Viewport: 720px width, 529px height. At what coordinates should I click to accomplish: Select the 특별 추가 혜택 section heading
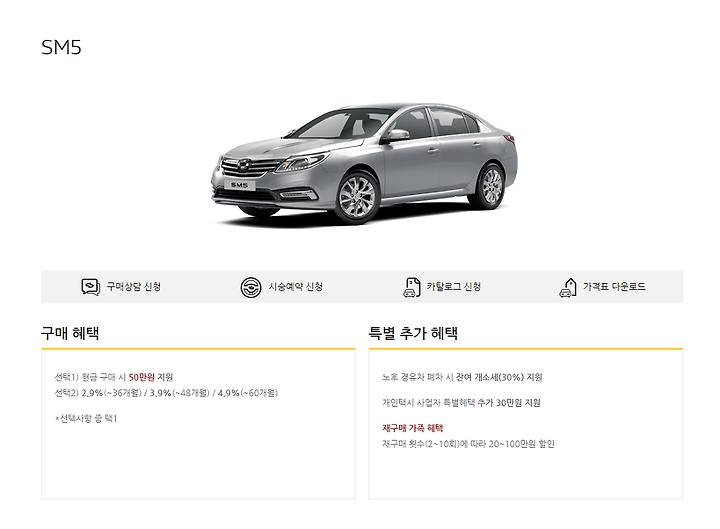413,333
